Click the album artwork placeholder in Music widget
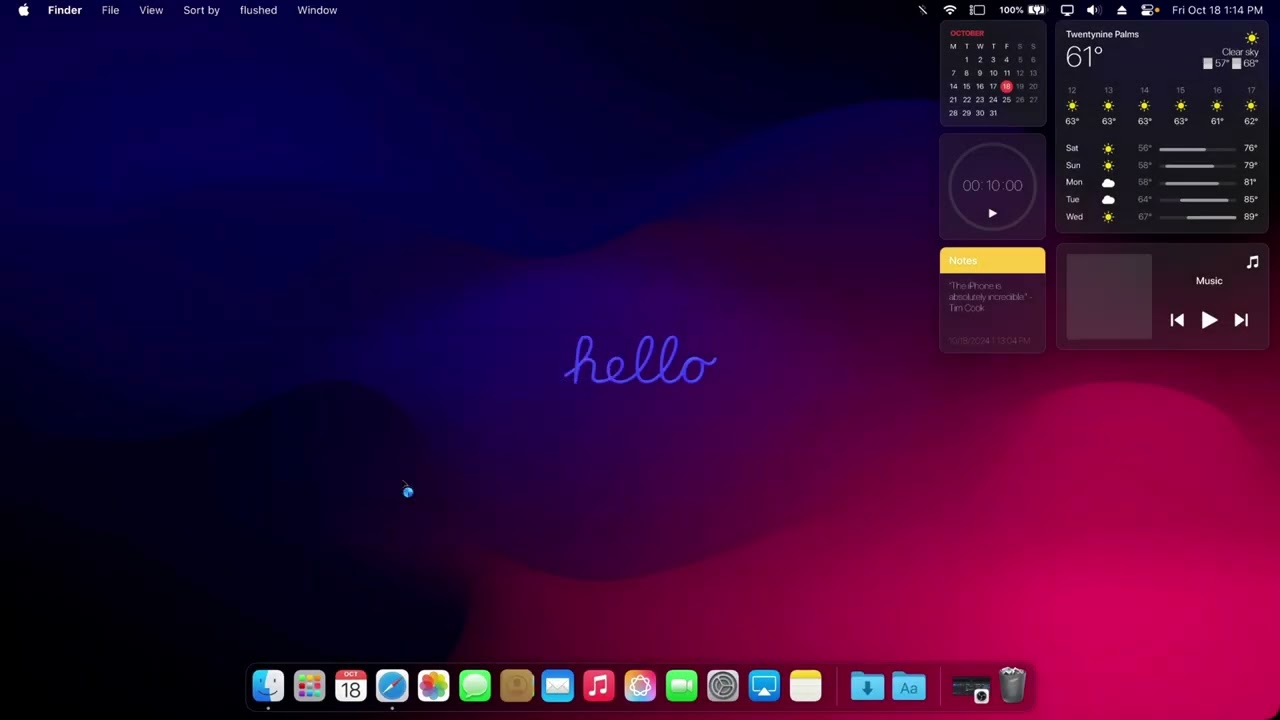 1109,297
